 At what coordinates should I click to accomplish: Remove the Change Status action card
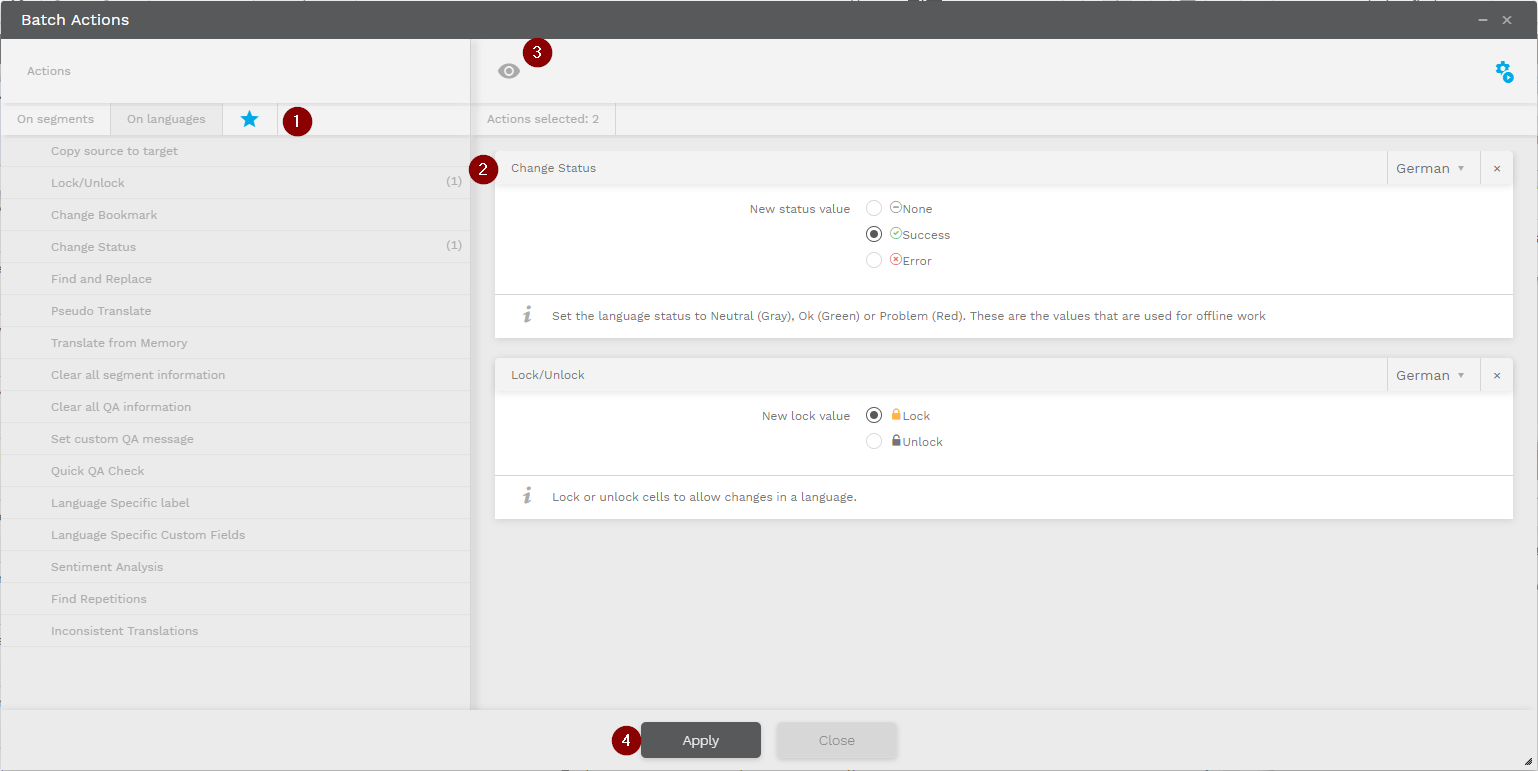1496,169
